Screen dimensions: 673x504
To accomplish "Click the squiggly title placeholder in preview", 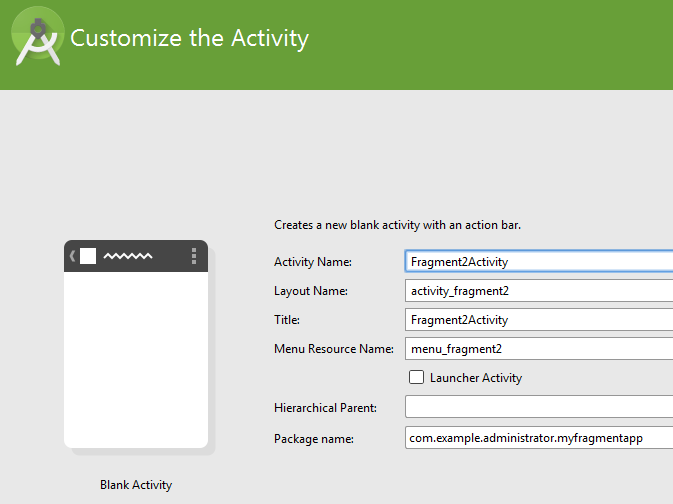I will coord(127,257).
